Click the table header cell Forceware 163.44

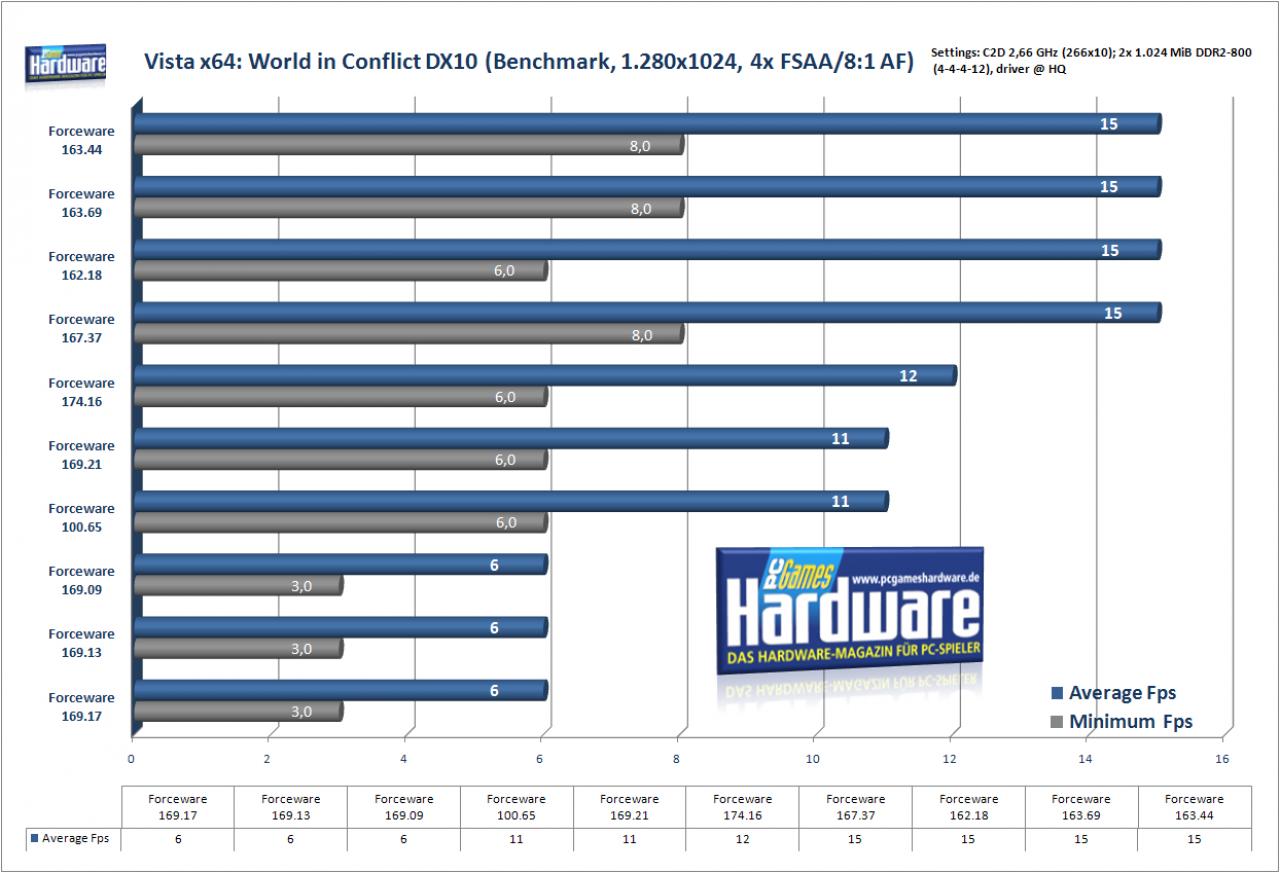(1194, 806)
